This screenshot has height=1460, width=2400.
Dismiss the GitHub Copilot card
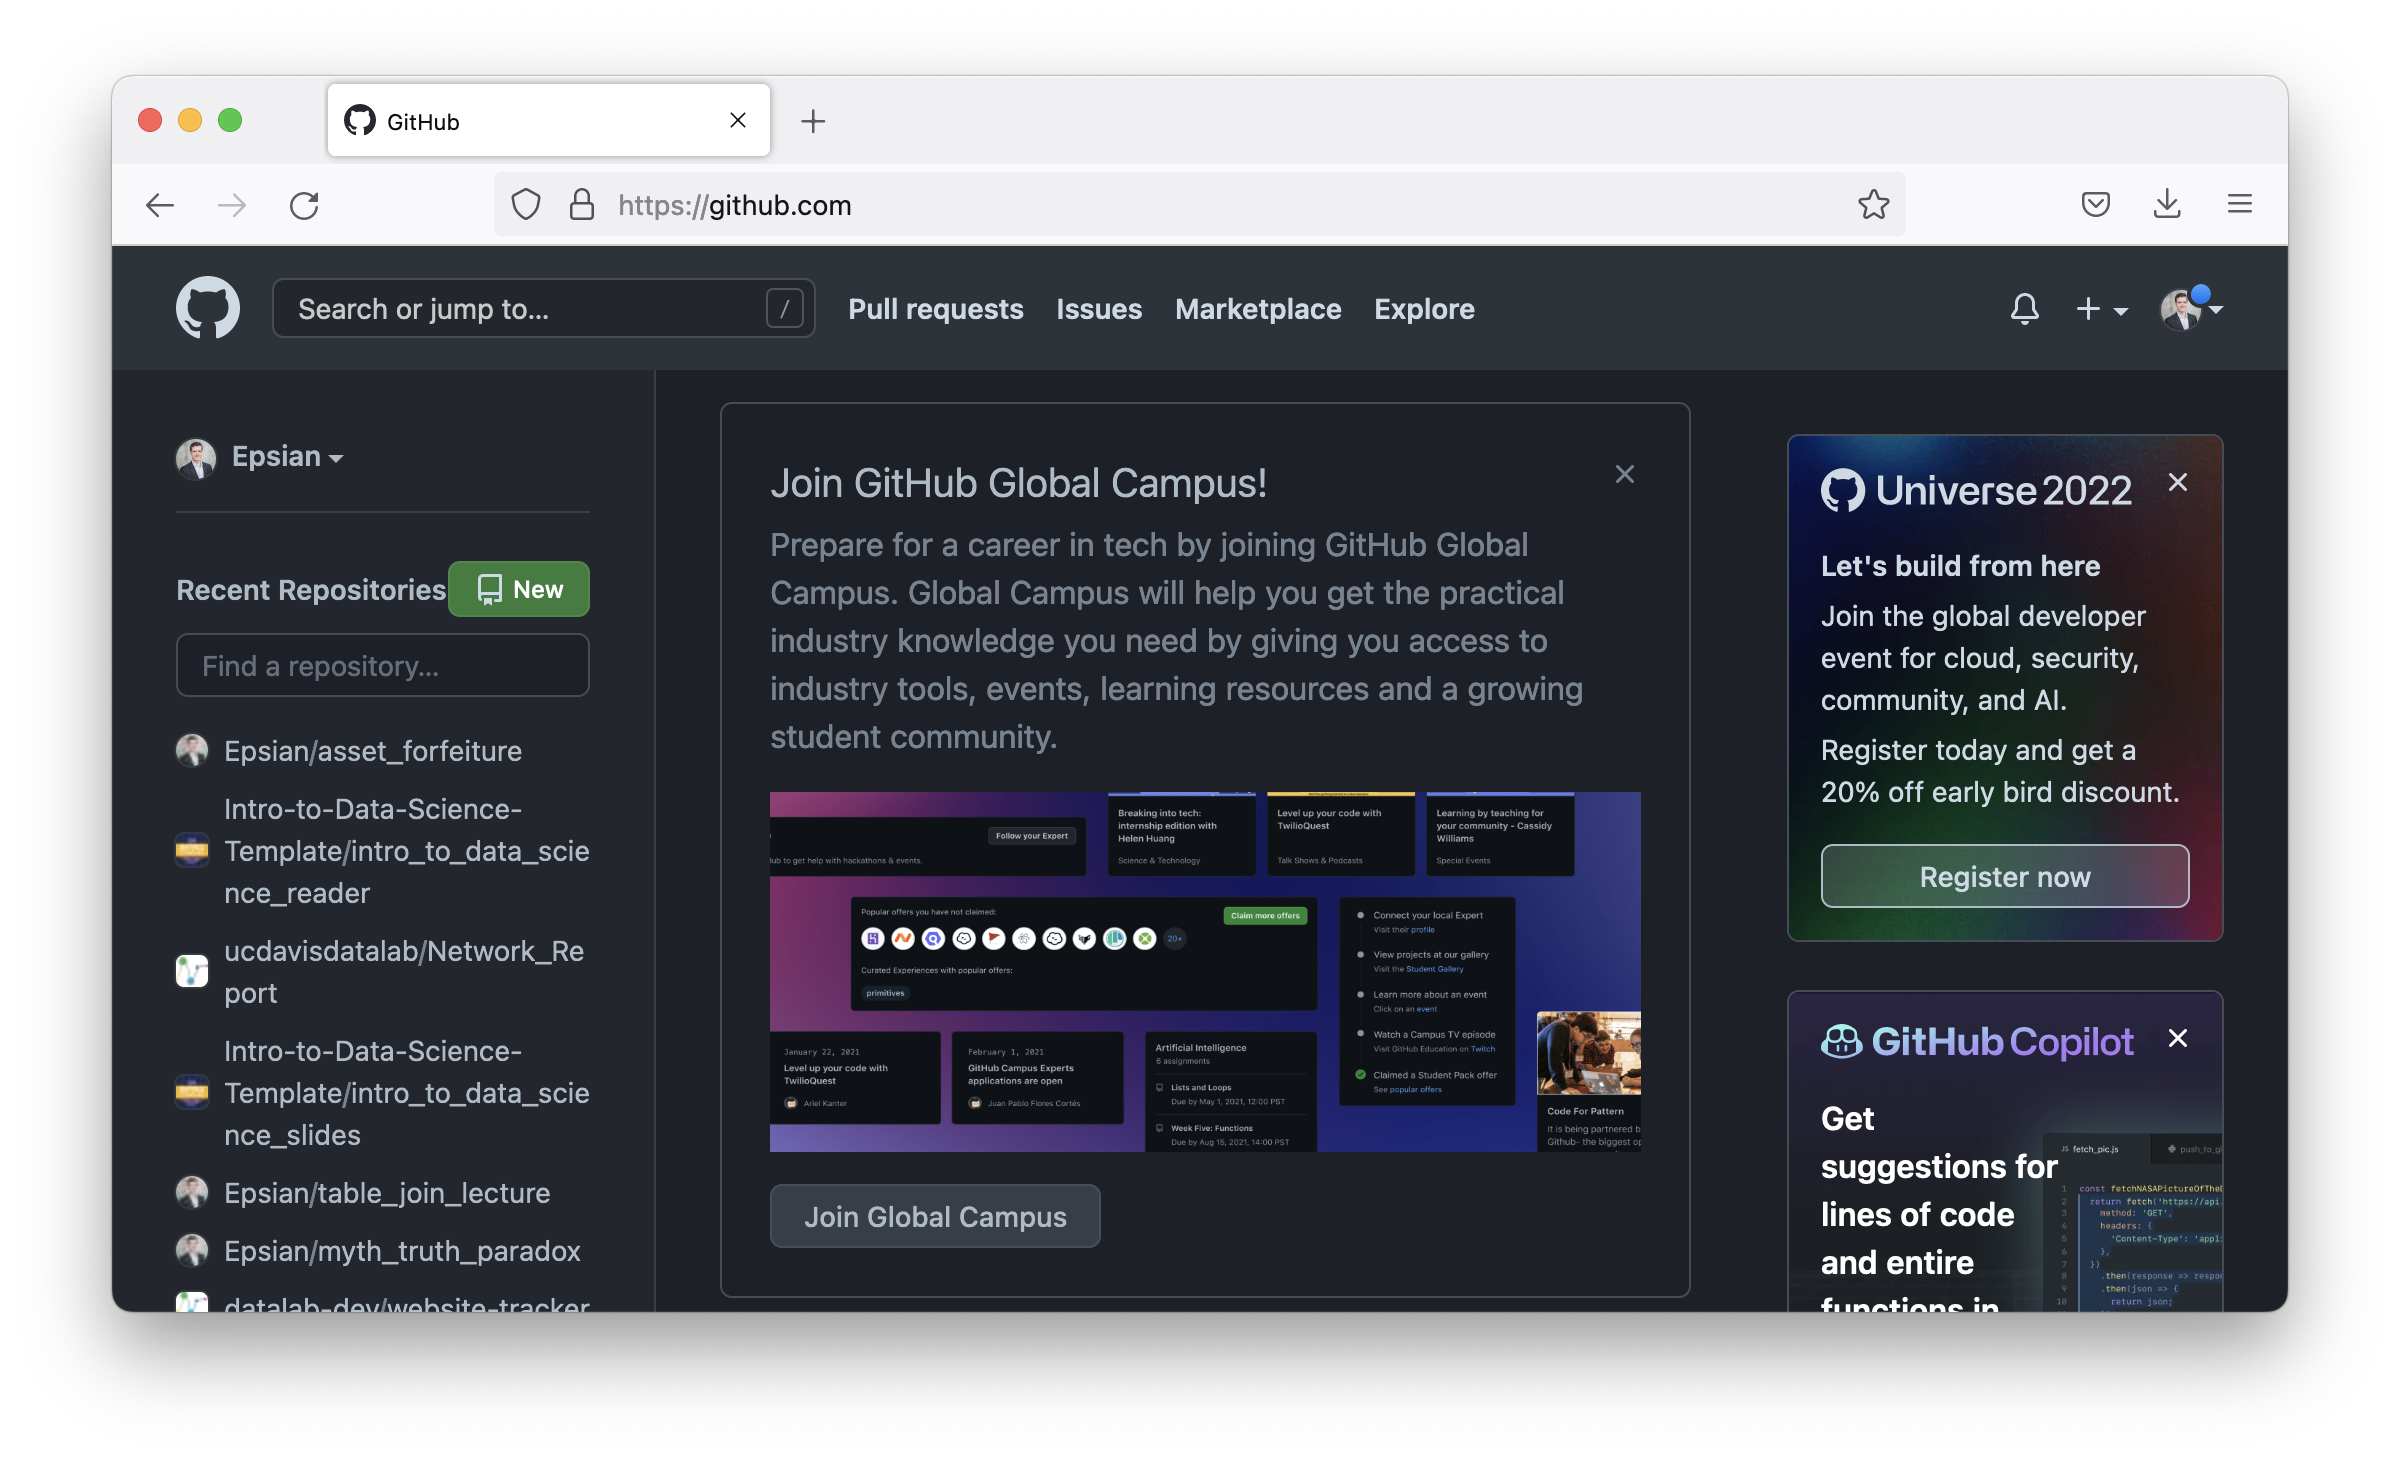click(x=2177, y=1038)
